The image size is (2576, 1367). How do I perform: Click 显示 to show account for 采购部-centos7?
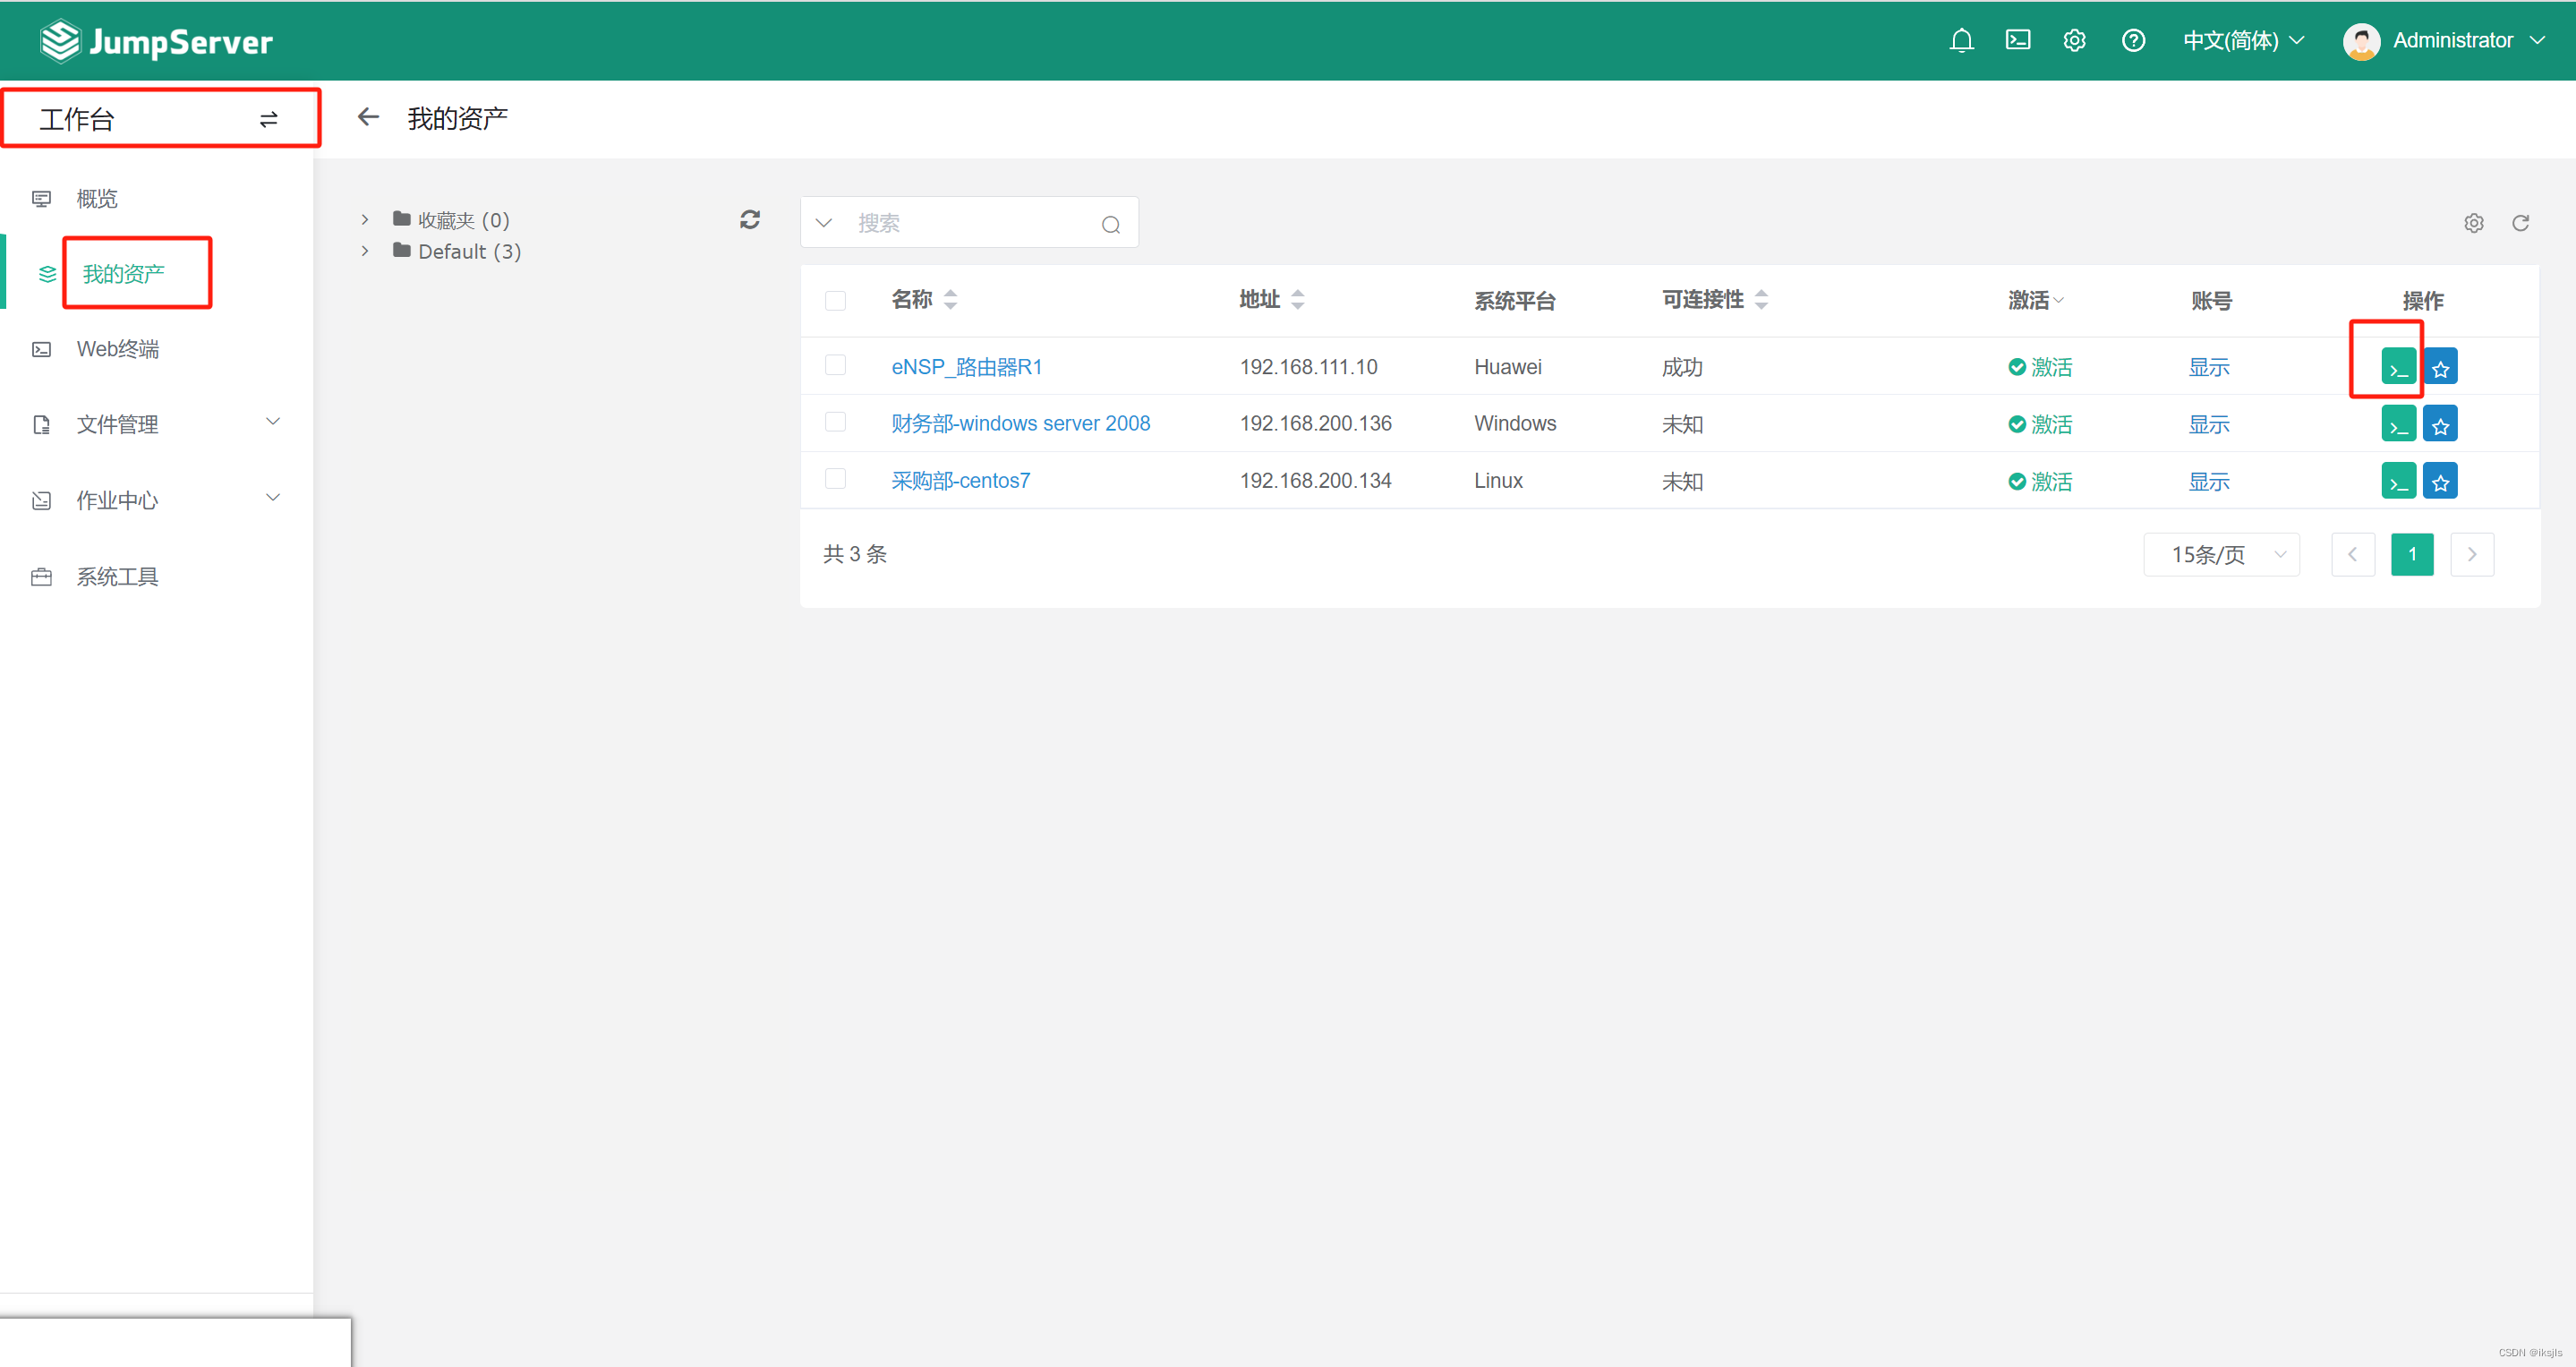(x=2209, y=480)
